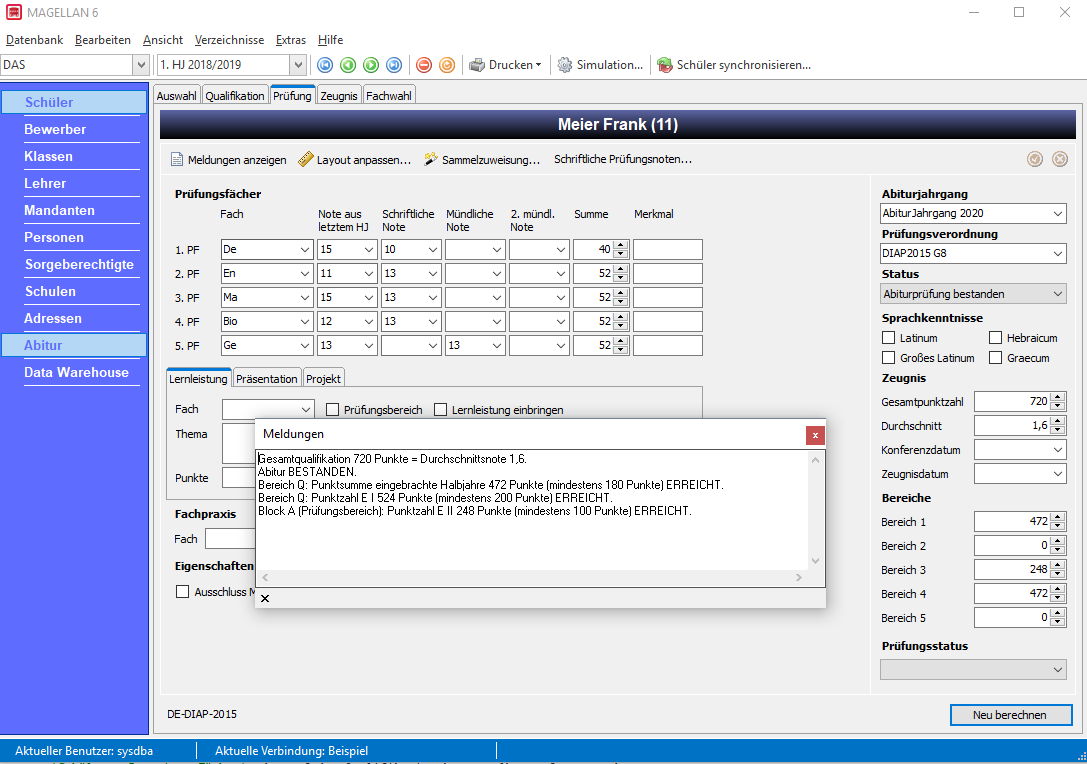Select Klassen in the left sidebar
1087x764 pixels.
tap(49, 157)
